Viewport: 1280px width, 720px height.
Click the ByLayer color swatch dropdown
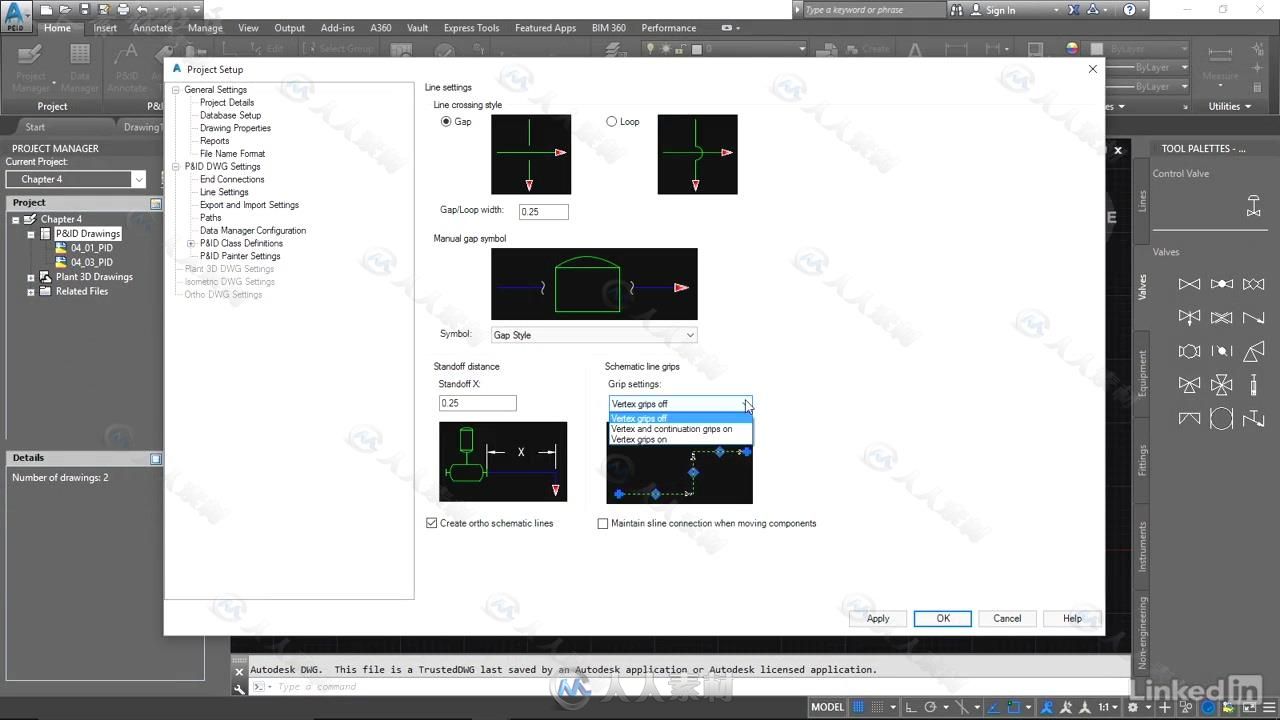pyautogui.click(x=1139, y=48)
